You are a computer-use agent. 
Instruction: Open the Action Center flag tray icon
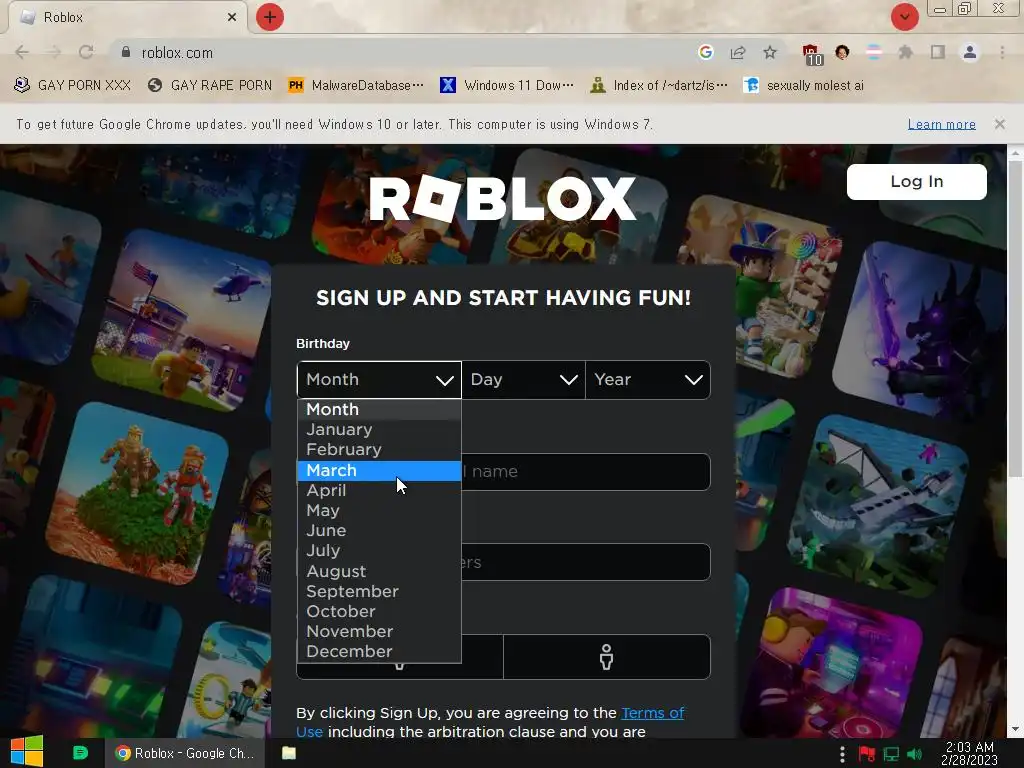click(867, 754)
